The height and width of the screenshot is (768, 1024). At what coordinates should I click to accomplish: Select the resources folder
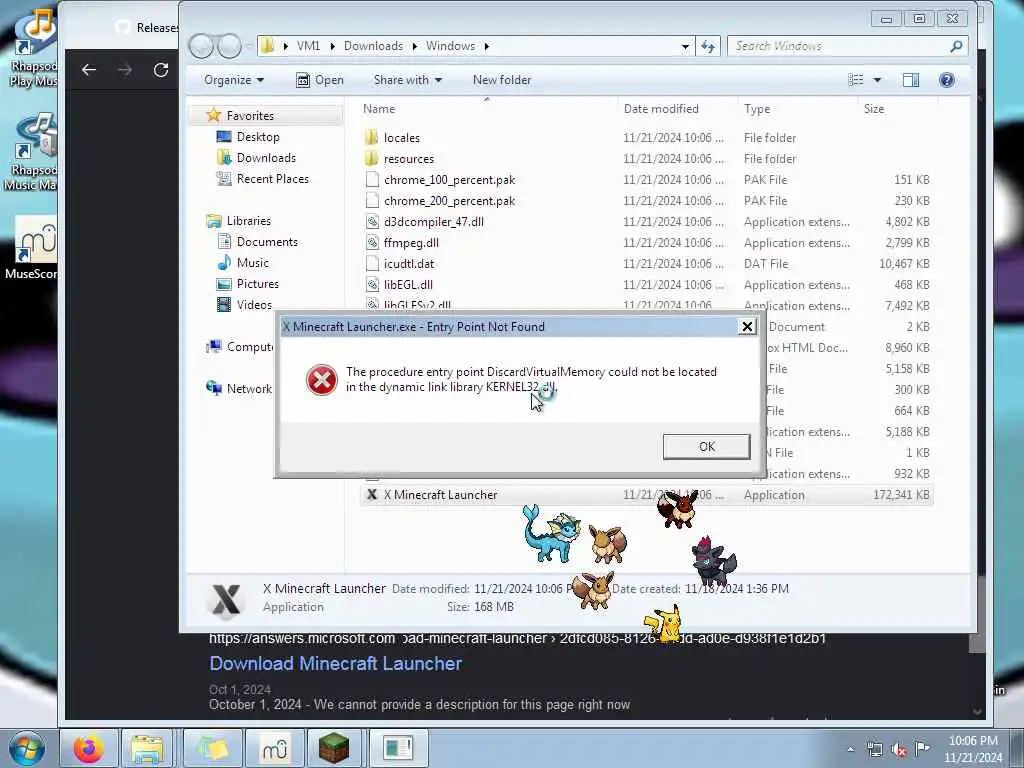pyautogui.click(x=408, y=159)
